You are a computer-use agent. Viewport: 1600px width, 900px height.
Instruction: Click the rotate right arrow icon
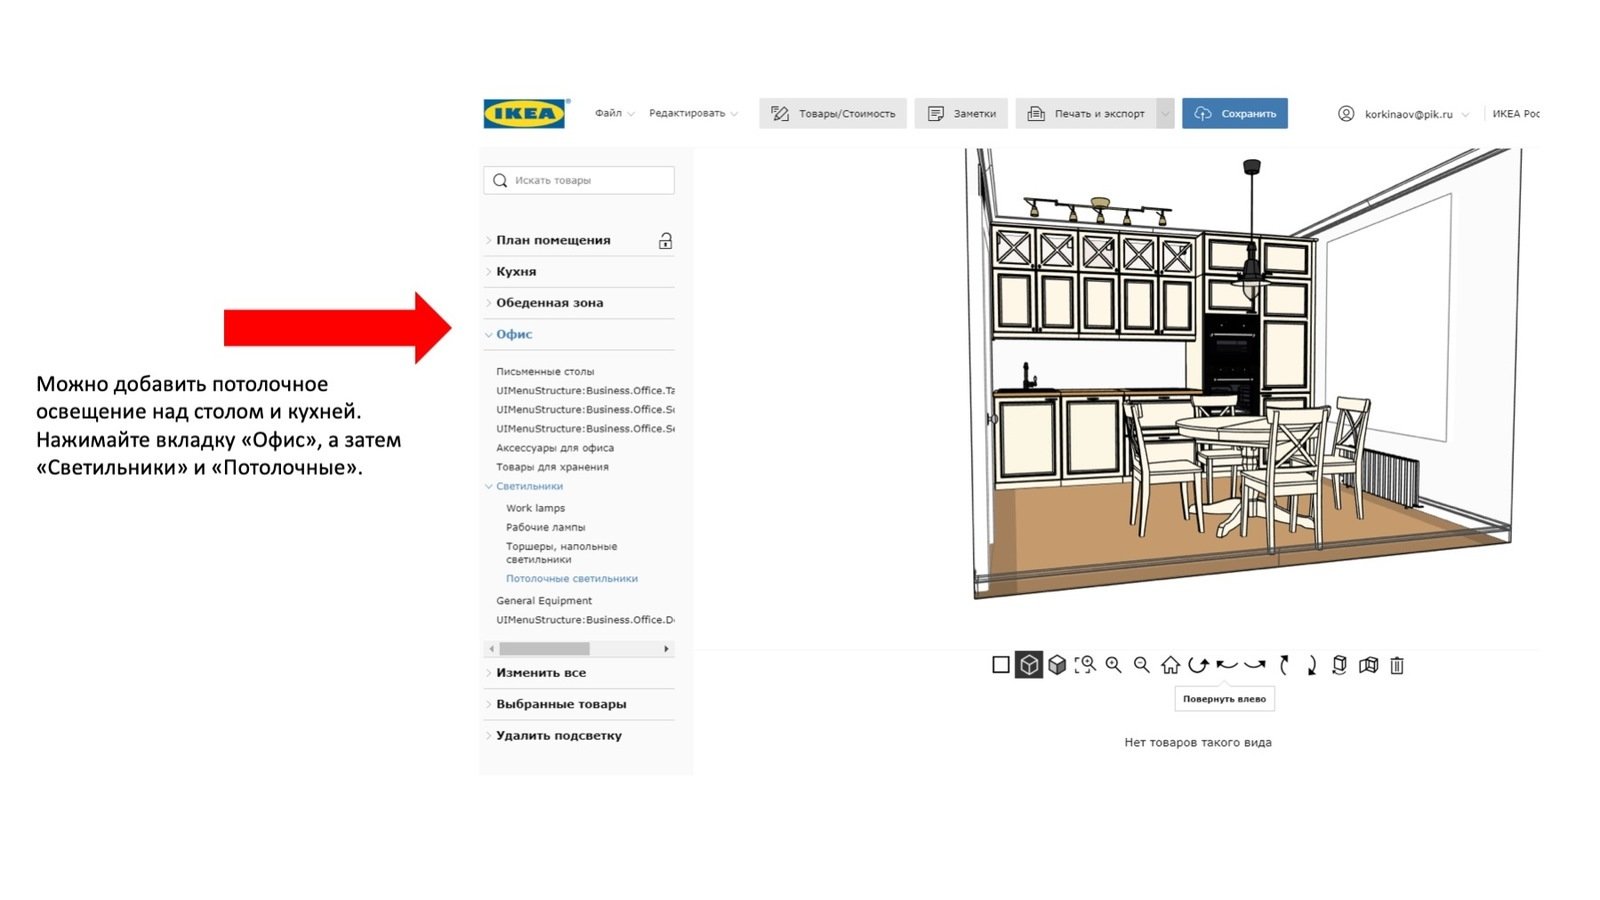pos(1255,665)
